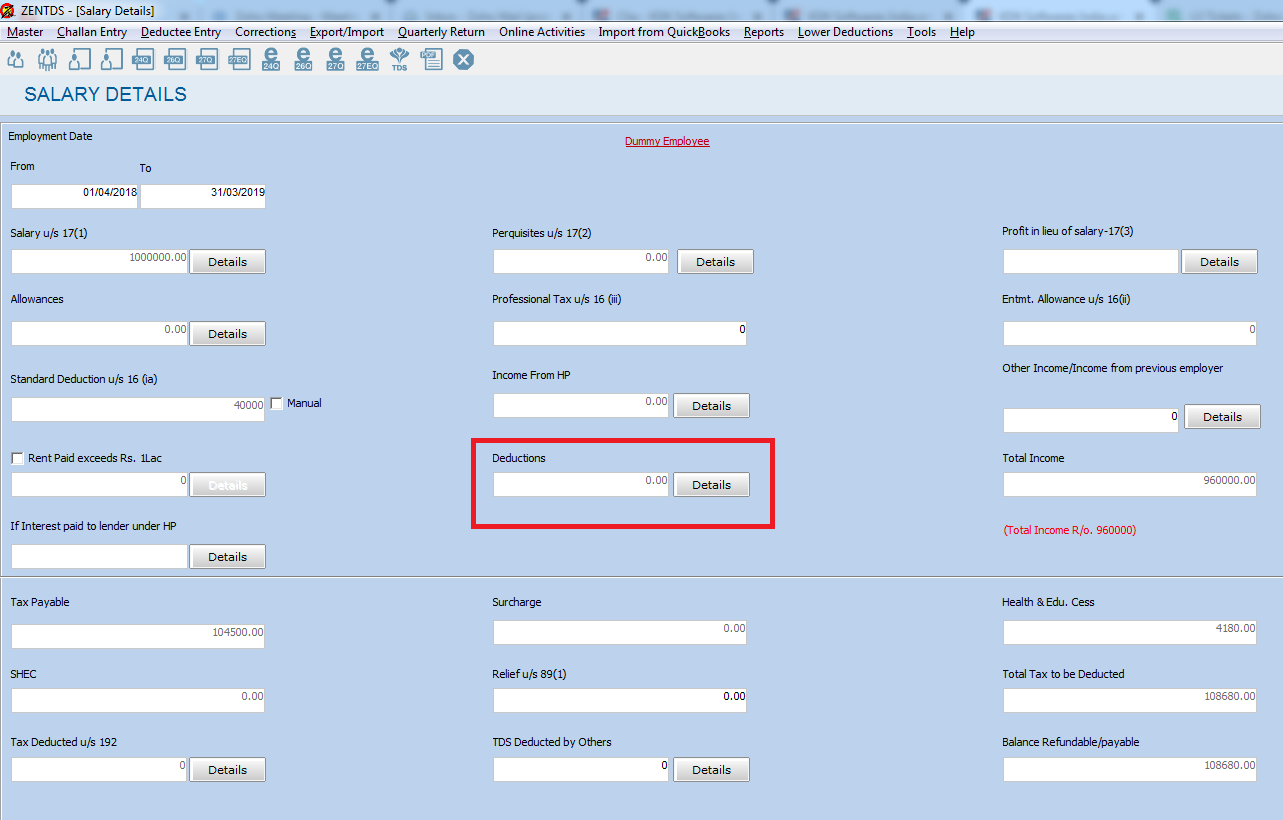Open the Import from QuickBooks menu
This screenshot has width=1283, height=820.
pyautogui.click(x=665, y=32)
